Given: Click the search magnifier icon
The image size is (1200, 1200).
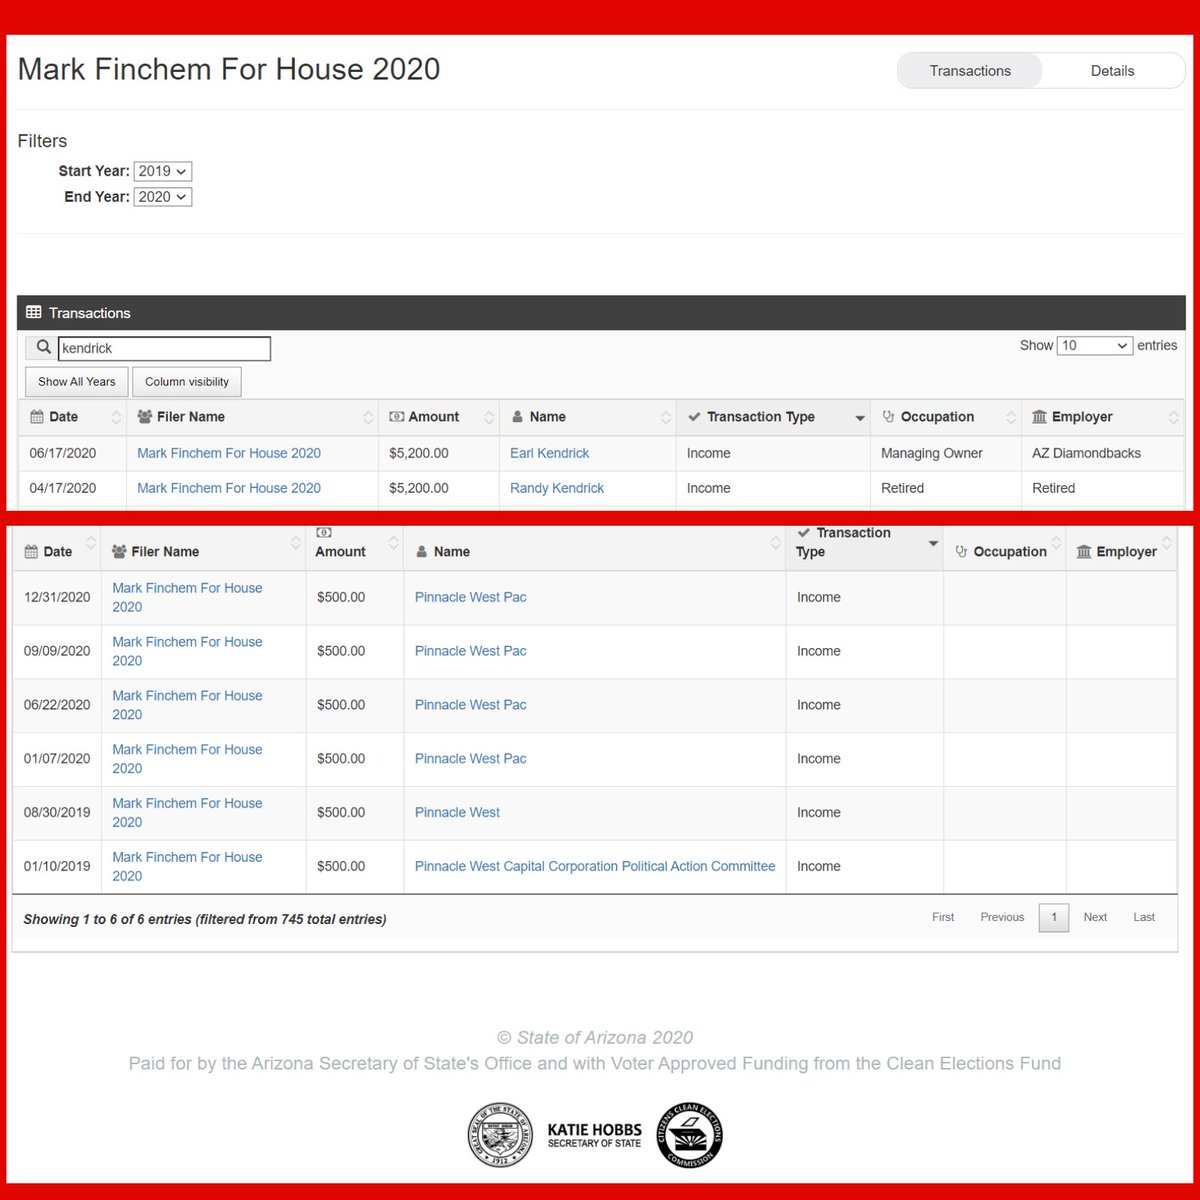Looking at the screenshot, I should click(42, 348).
